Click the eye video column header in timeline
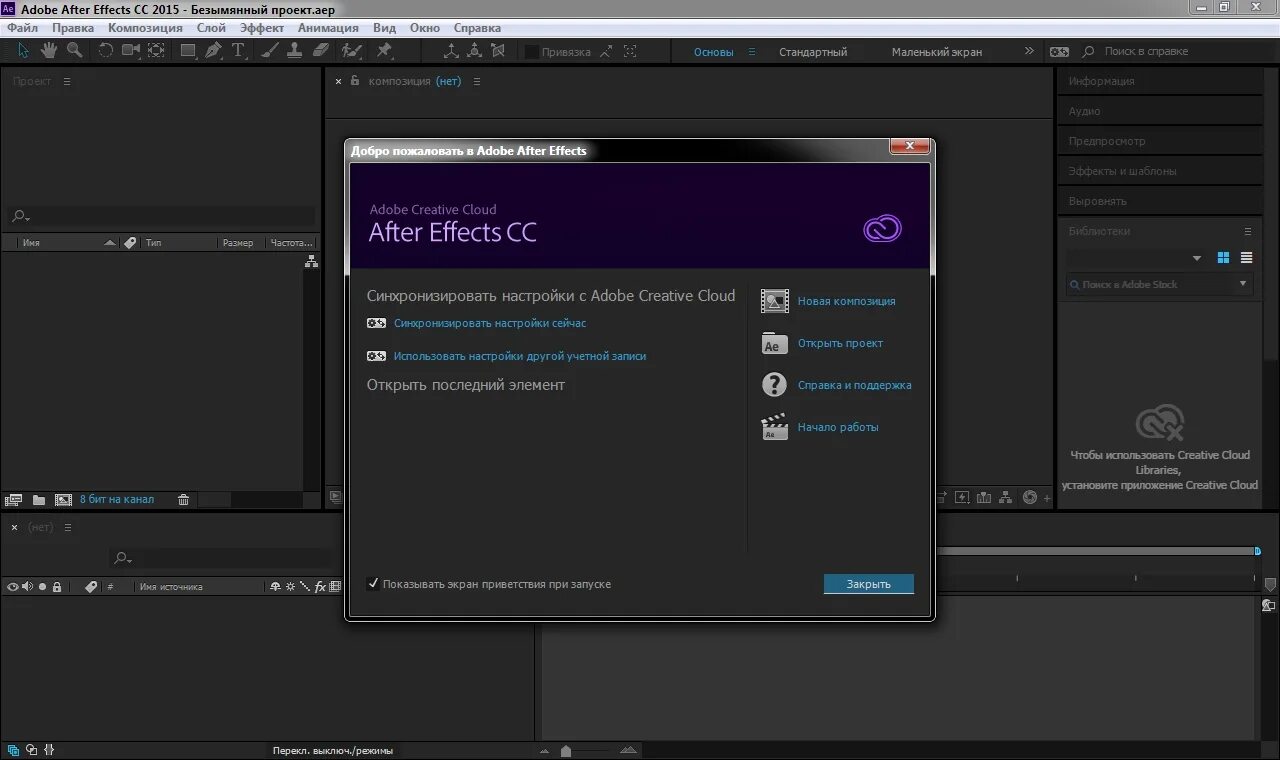1280x760 pixels. coord(12,587)
